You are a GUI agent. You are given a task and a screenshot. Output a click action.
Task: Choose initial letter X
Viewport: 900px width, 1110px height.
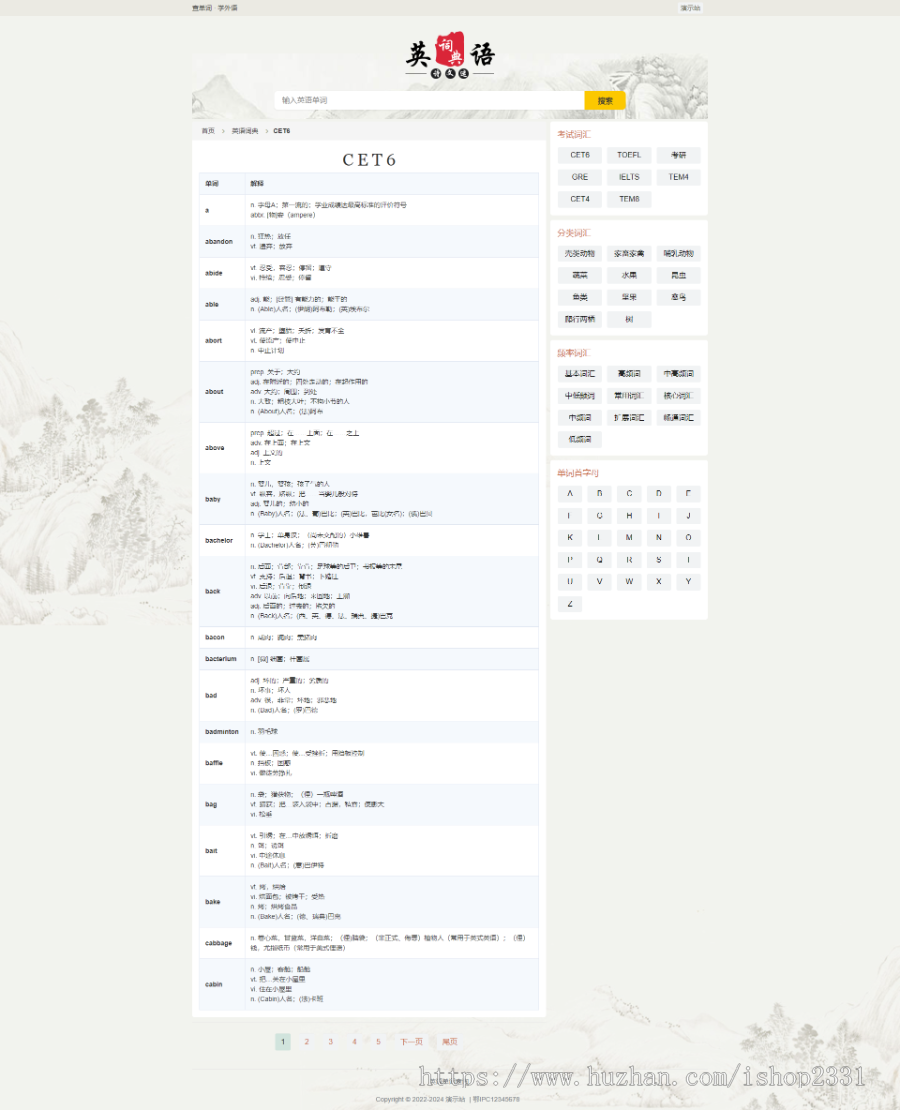pos(659,582)
